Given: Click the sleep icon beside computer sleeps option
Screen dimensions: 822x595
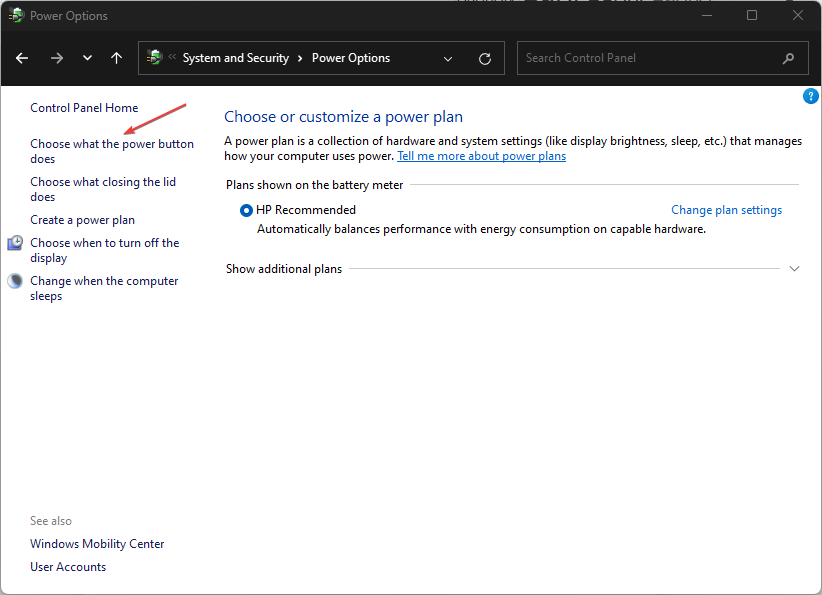Looking at the screenshot, I should [x=15, y=280].
